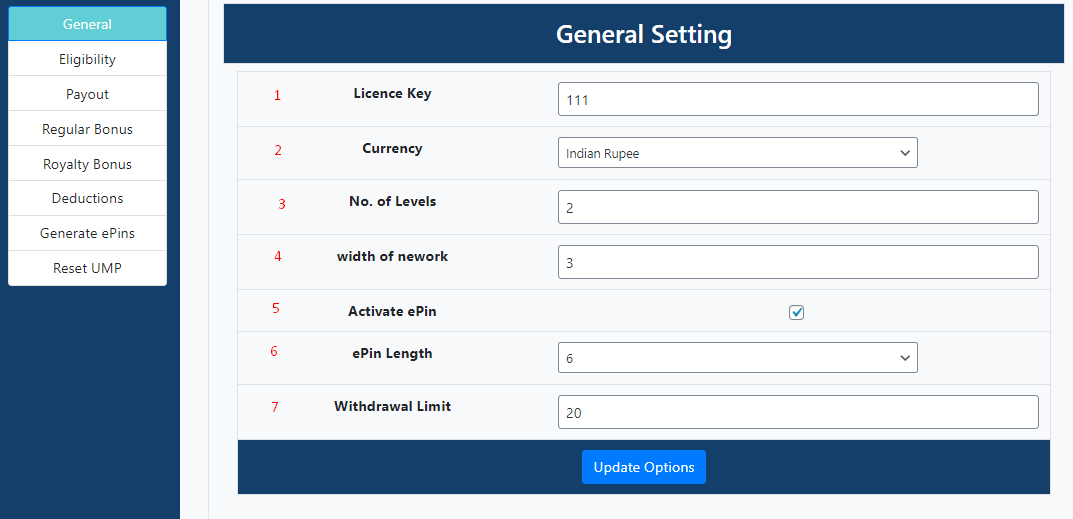1073x519 pixels.
Task: Open the Reset UMP tab
Action: pyautogui.click(x=87, y=268)
